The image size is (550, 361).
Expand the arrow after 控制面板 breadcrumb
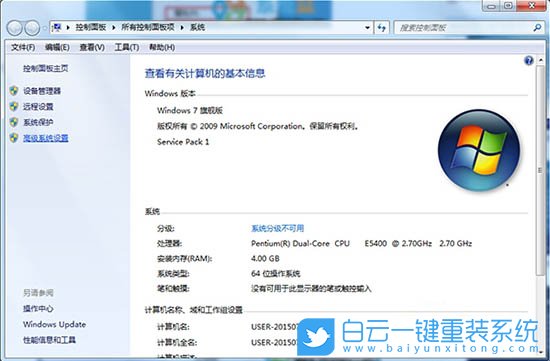pos(114,27)
